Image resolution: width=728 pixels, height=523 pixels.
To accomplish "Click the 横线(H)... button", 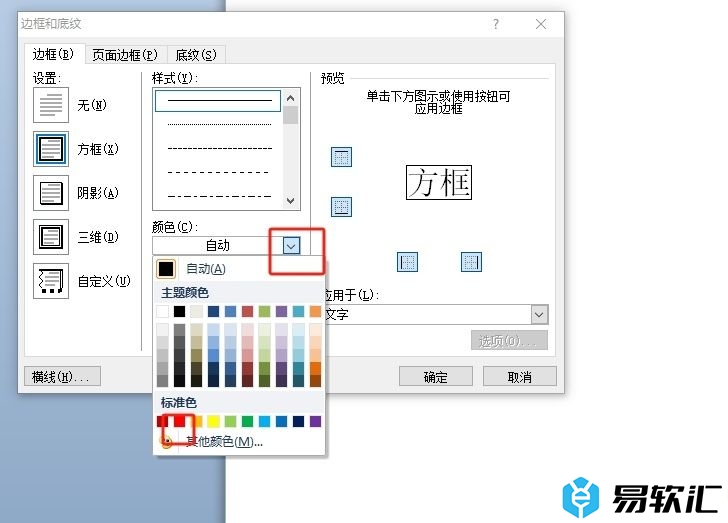I will coord(62,377).
